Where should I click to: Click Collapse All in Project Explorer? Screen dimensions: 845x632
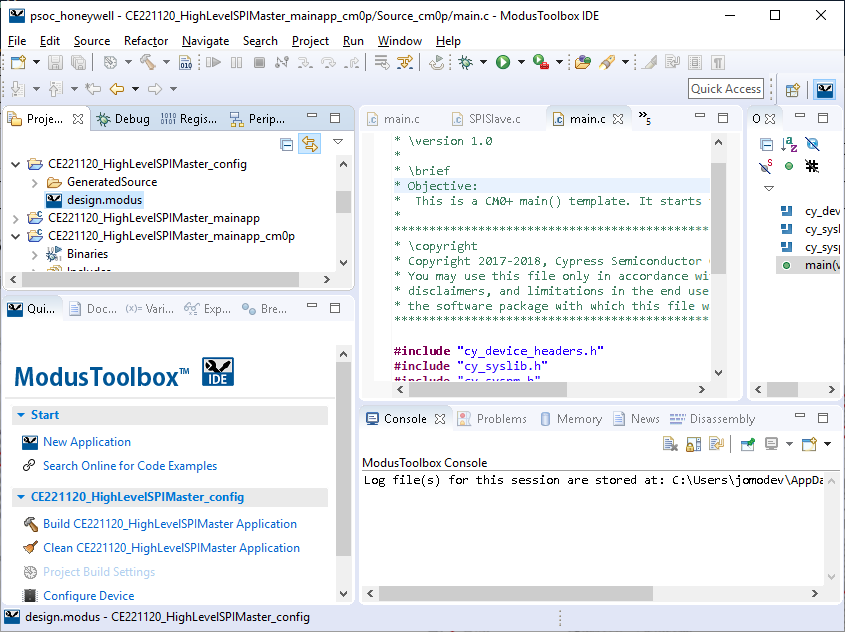[287, 144]
